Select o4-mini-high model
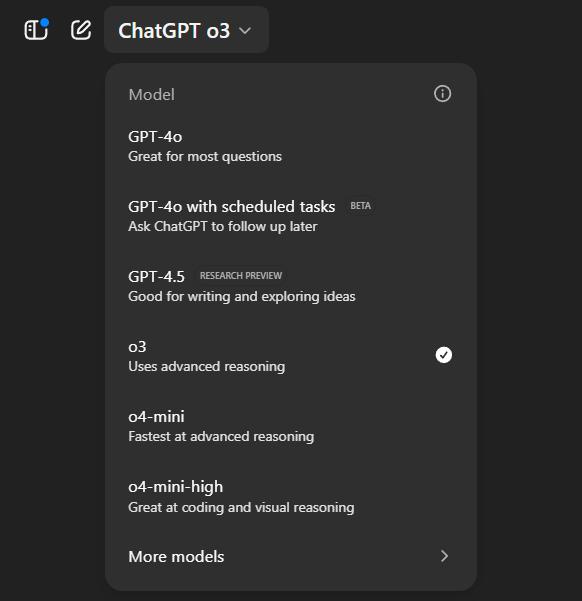This screenshot has width=582, height=601. 290,497
